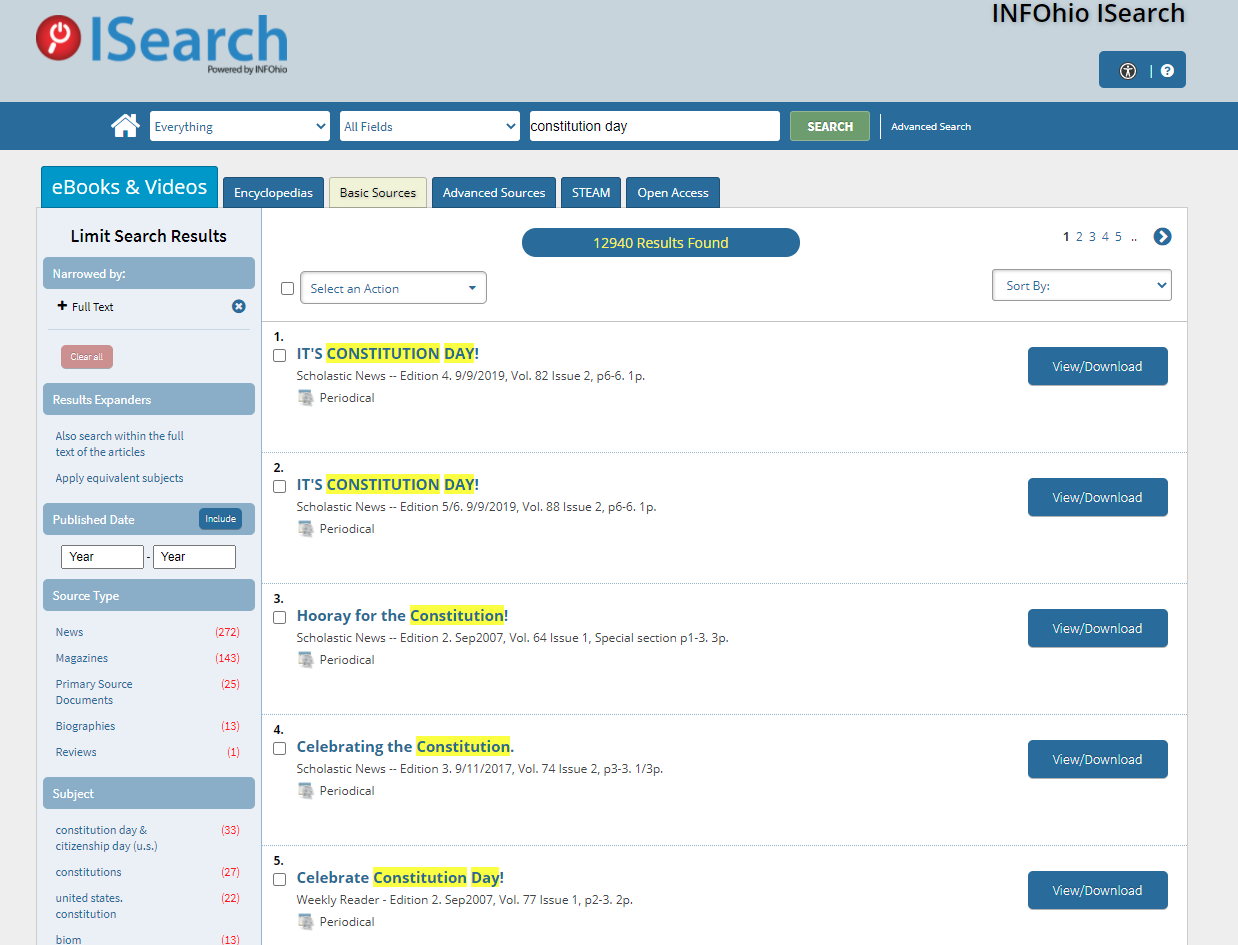
Task: Tick the checkbox for result 1
Action: [x=280, y=355]
